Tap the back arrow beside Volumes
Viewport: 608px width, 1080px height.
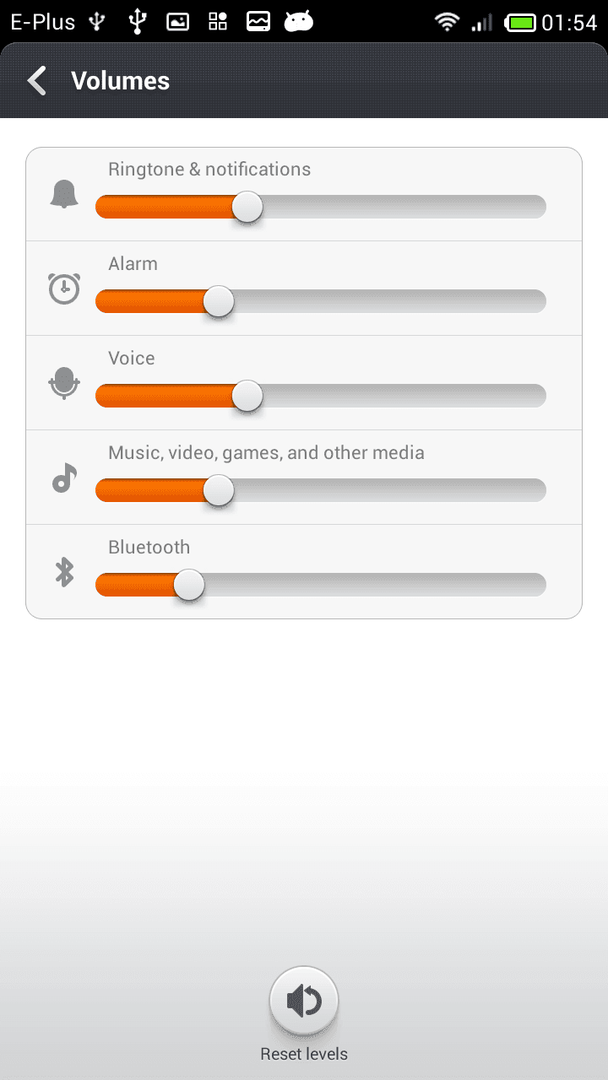click(x=36, y=81)
